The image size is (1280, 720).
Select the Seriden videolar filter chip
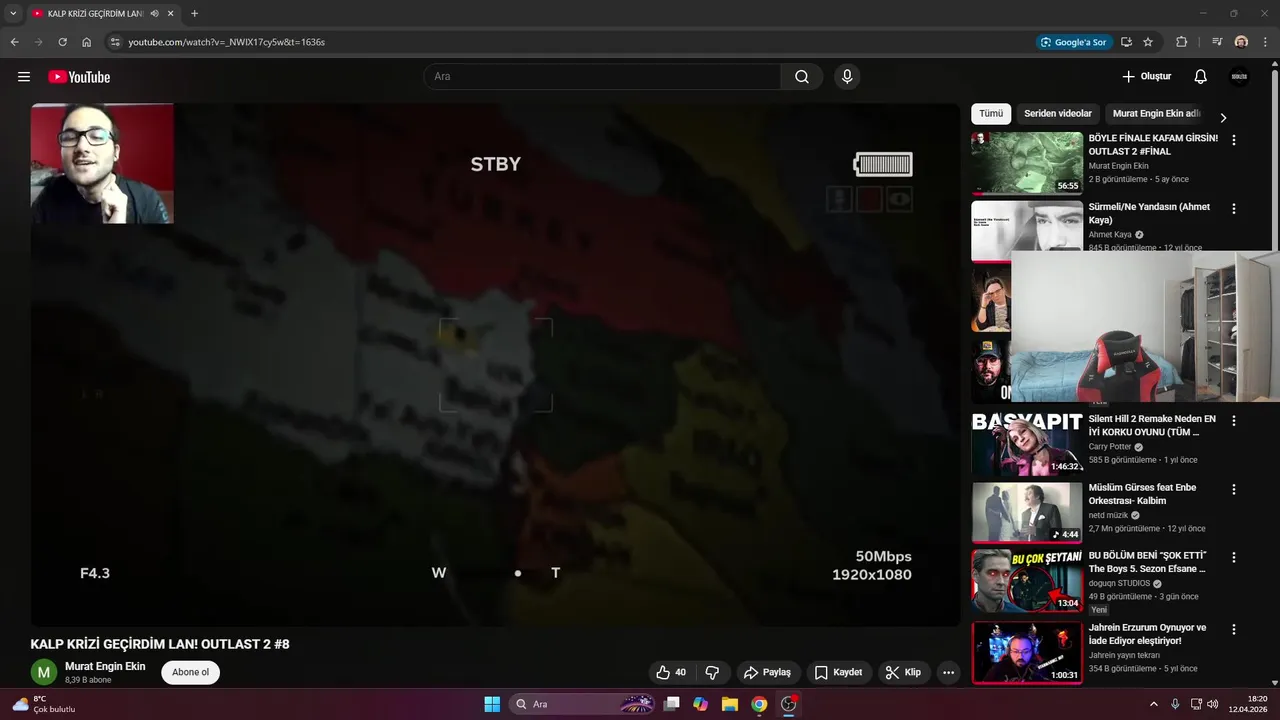(x=1058, y=114)
